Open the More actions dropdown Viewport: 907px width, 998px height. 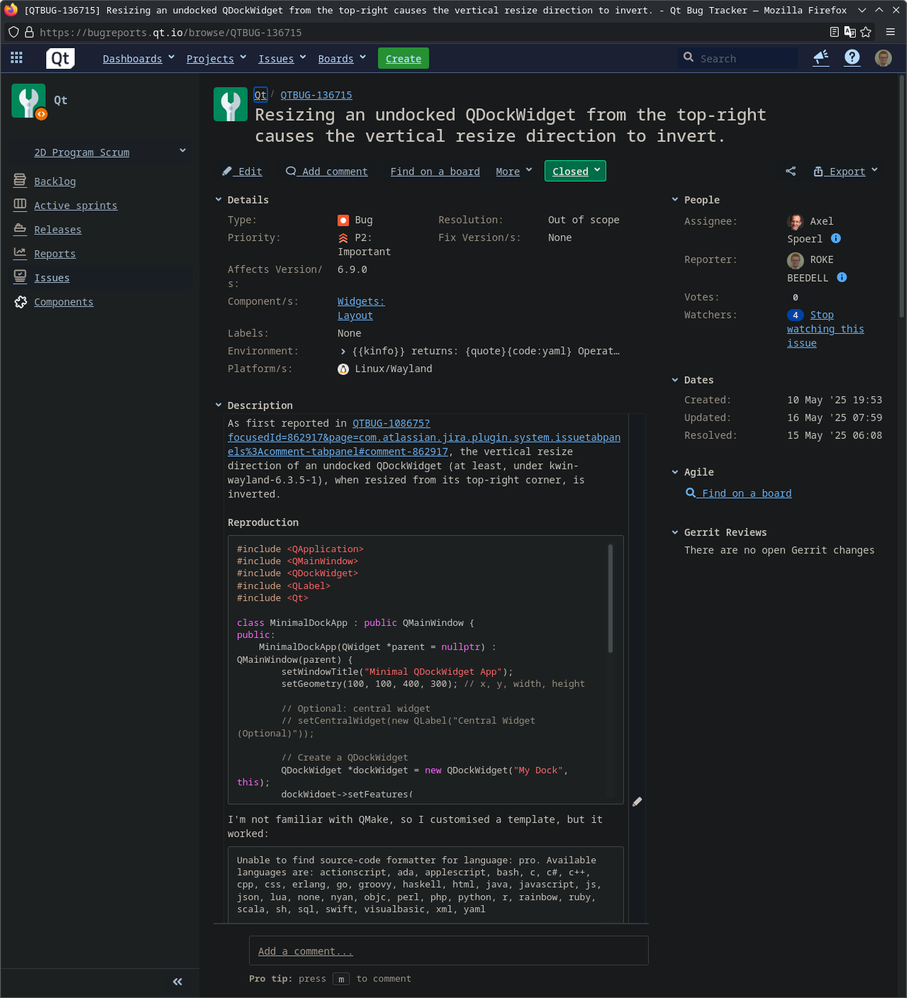514,171
